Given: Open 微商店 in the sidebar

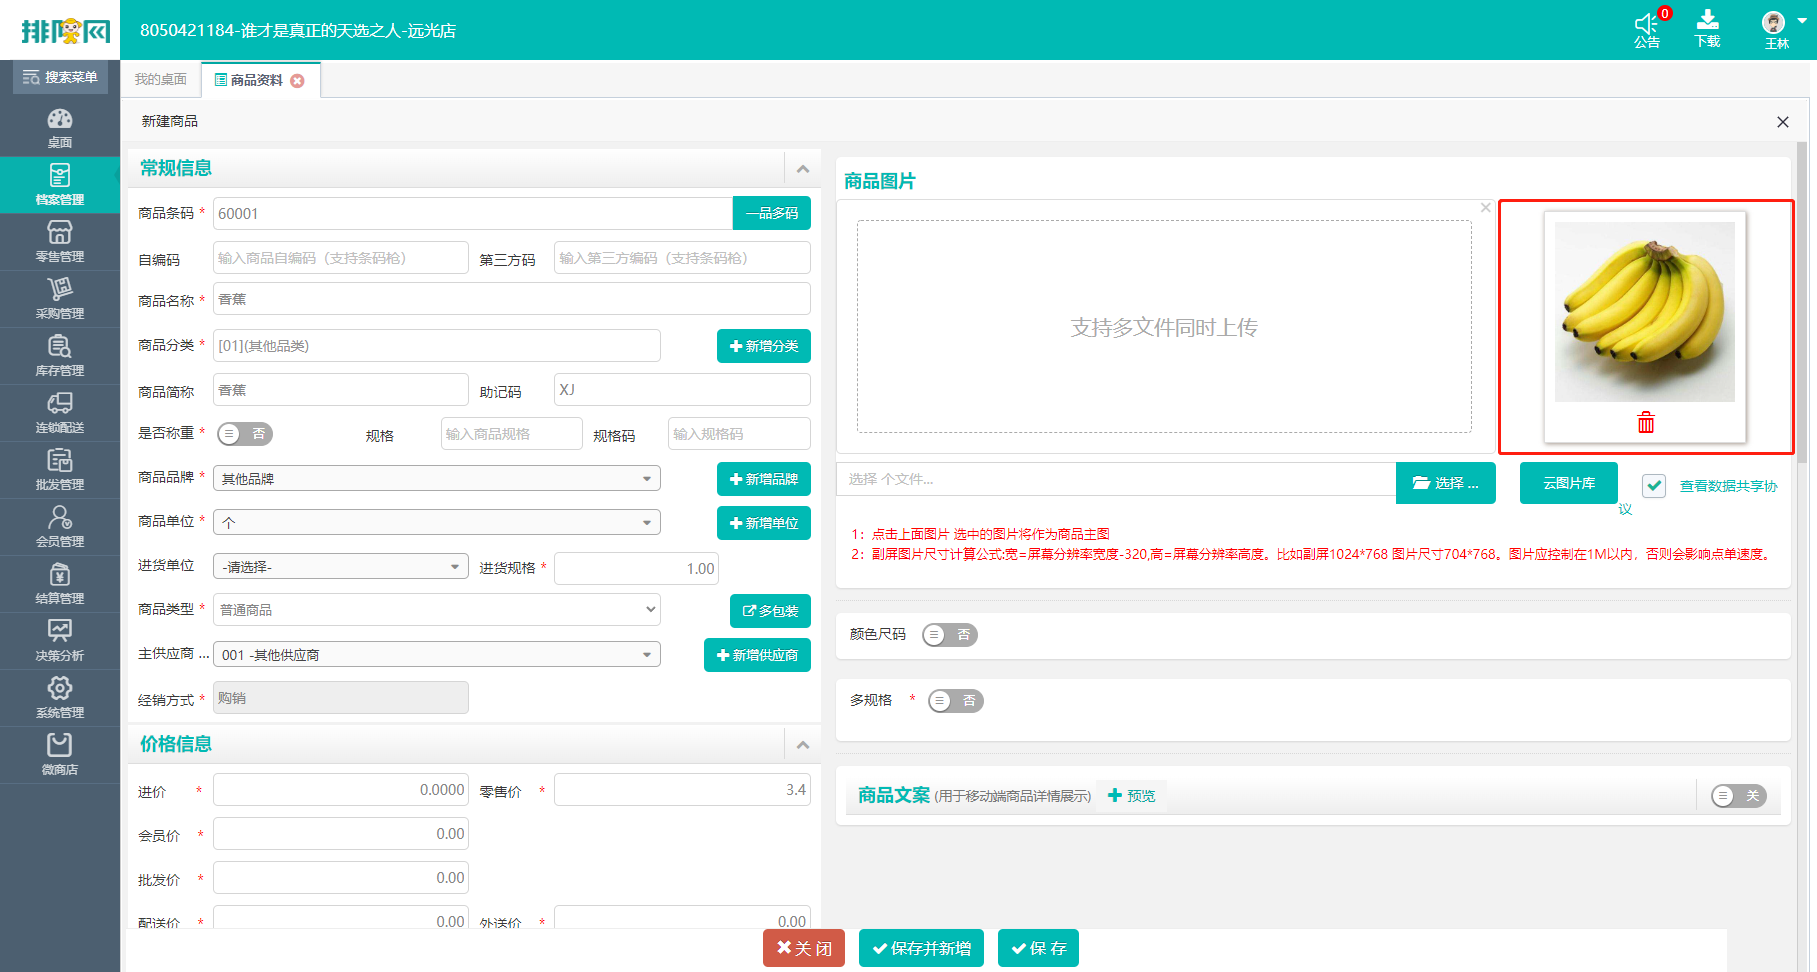Looking at the screenshot, I should tap(60, 755).
